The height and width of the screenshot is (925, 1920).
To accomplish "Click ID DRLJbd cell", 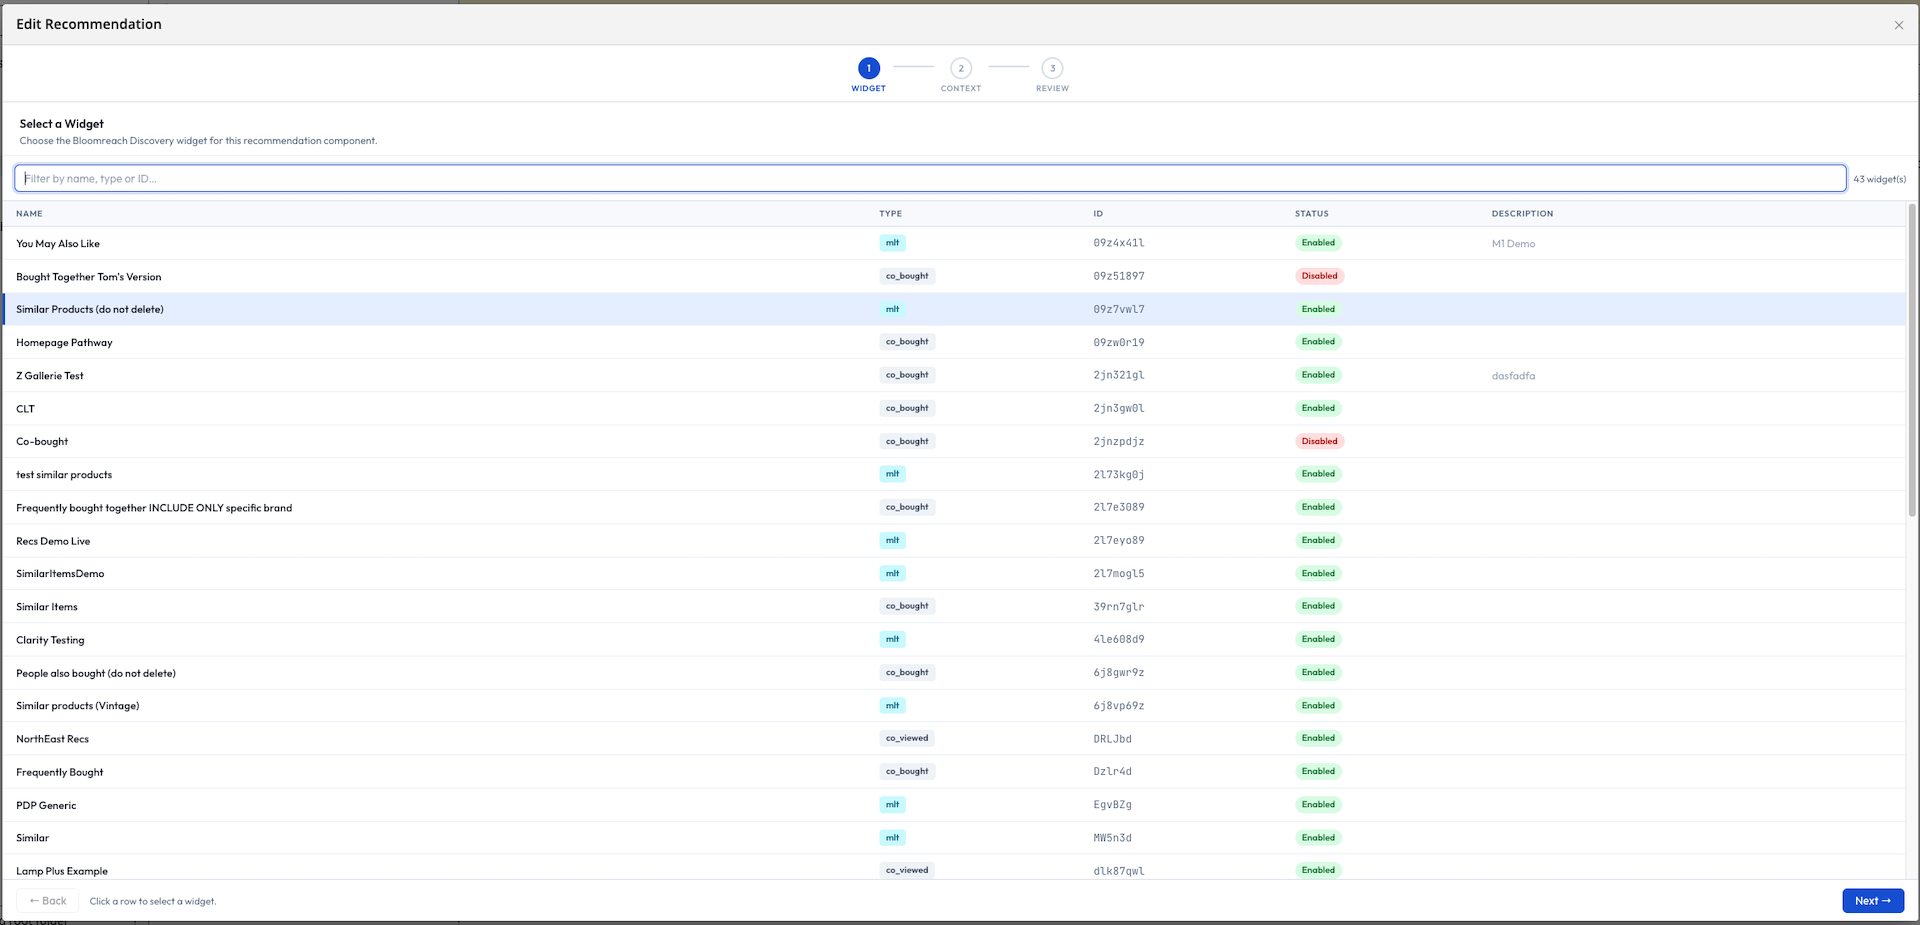I will [1112, 739].
